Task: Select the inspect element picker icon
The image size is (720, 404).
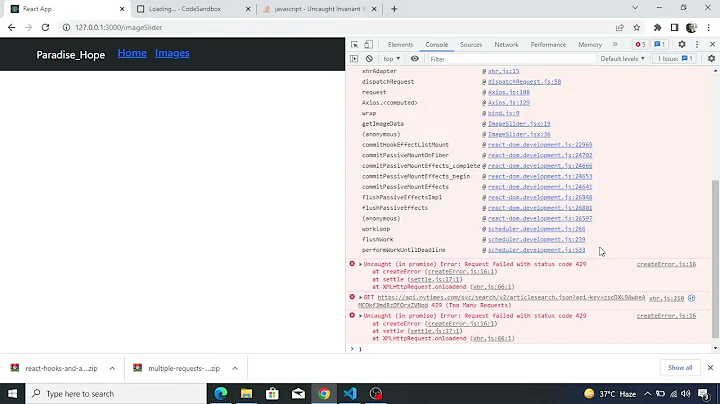Action: coord(354,45)
